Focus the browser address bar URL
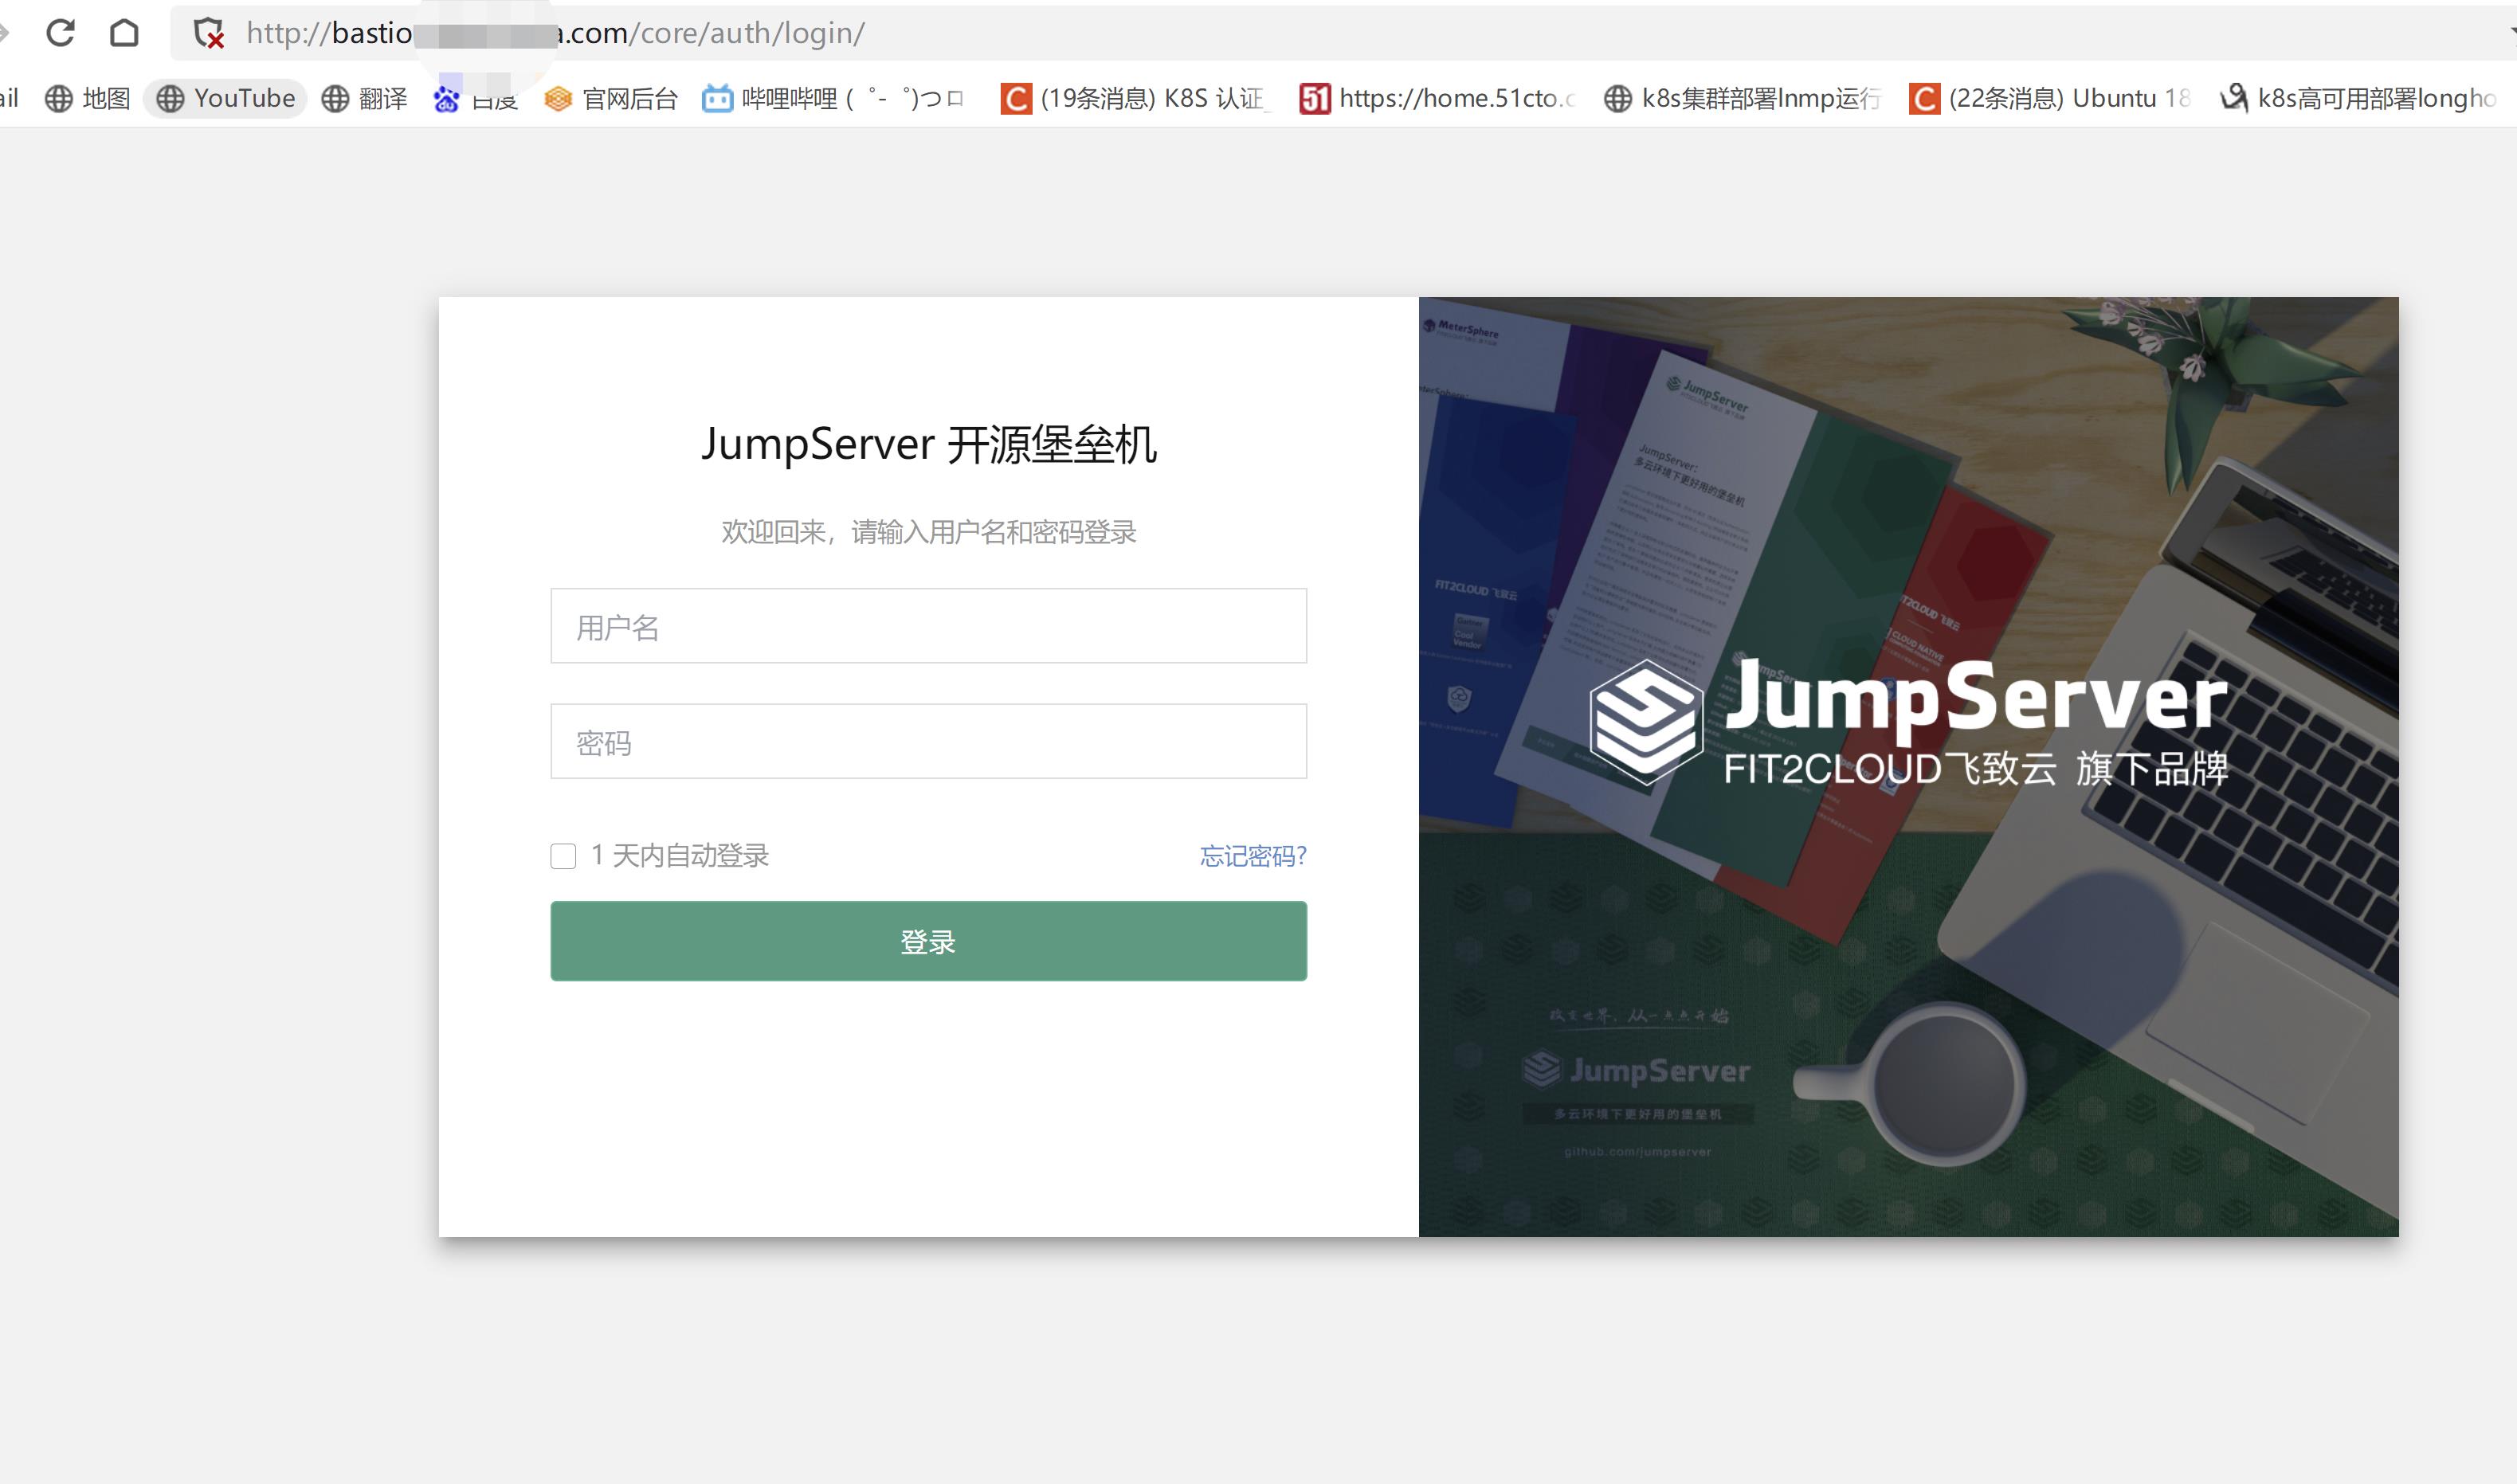This screenshot has height=1484, width=2517. [x=555, y=33]
